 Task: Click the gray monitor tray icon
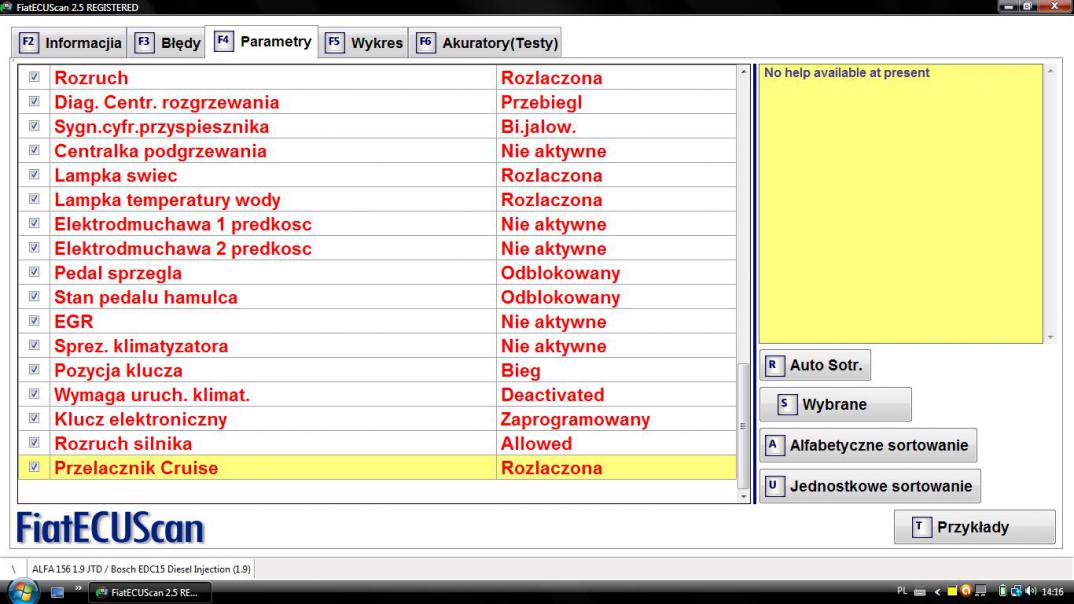click(x=981, y=591)
